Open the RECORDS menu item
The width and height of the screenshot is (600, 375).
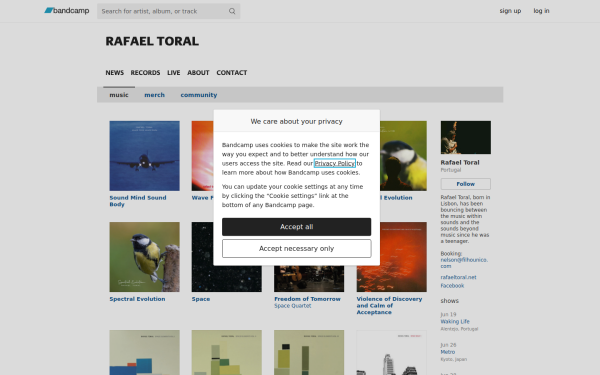(145, 73)
